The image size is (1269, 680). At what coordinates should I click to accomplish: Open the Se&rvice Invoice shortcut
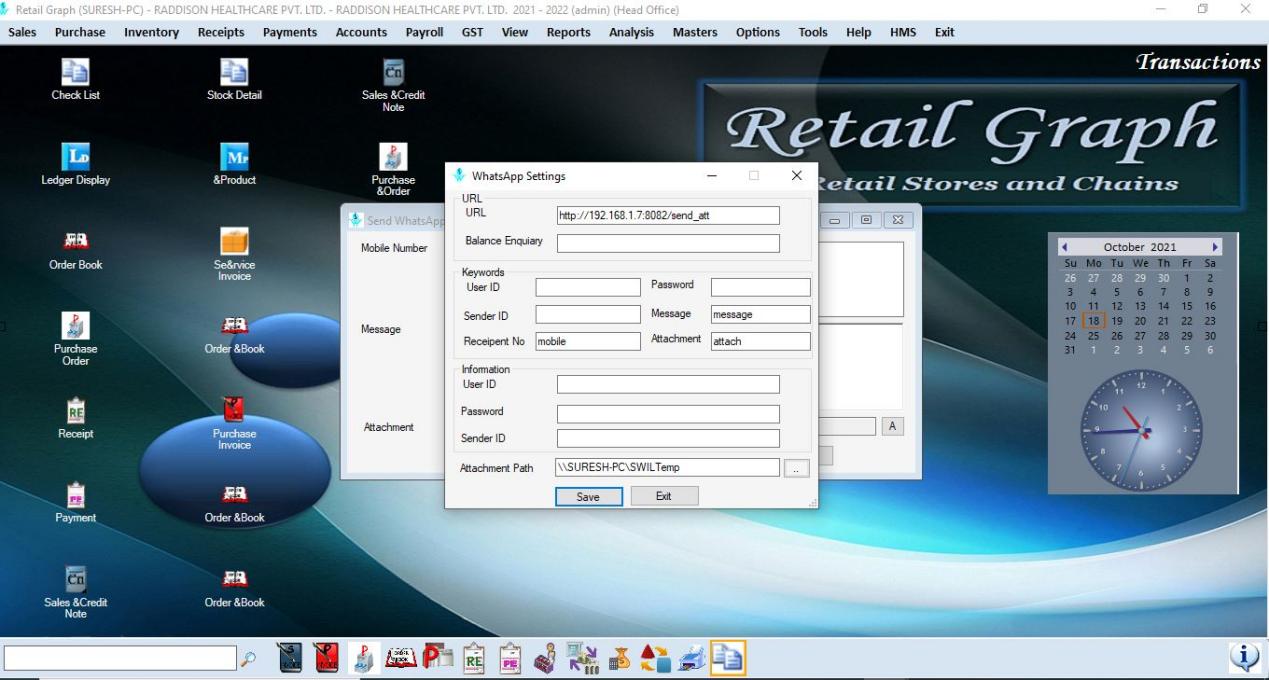click(234, 255)
